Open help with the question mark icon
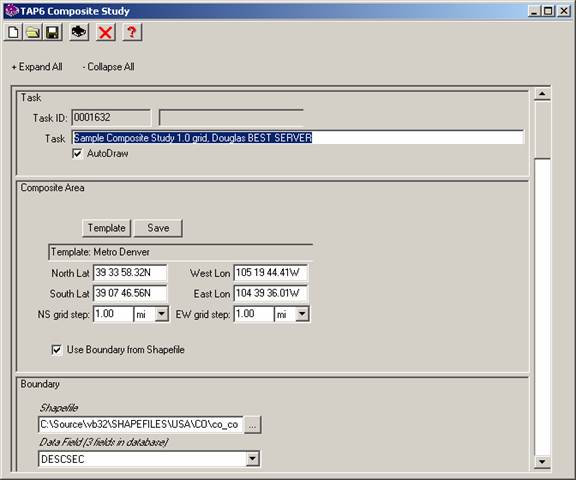The image size is (576, 480). point(132,32)
